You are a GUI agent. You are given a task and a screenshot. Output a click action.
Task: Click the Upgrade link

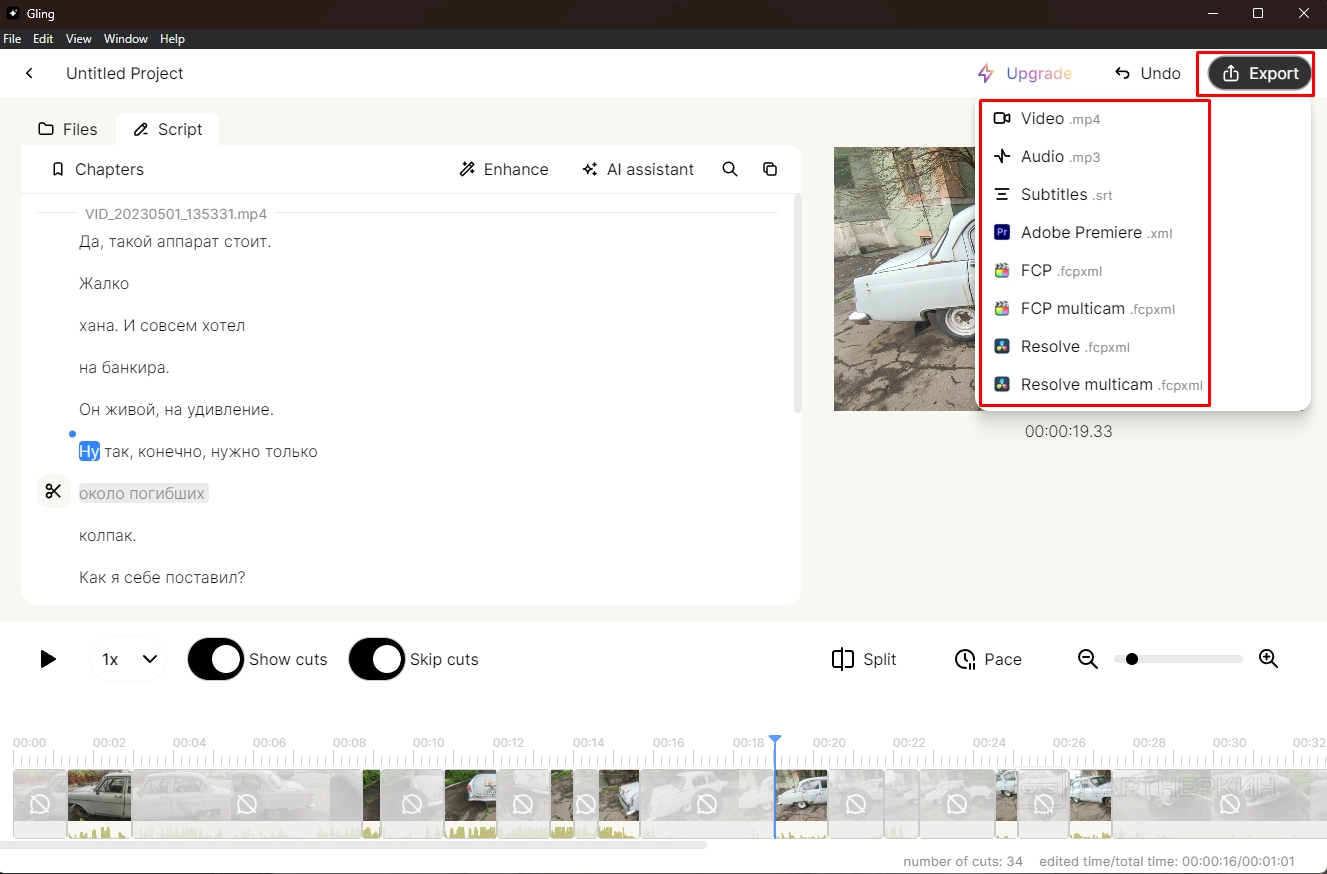pos(1025,73)
